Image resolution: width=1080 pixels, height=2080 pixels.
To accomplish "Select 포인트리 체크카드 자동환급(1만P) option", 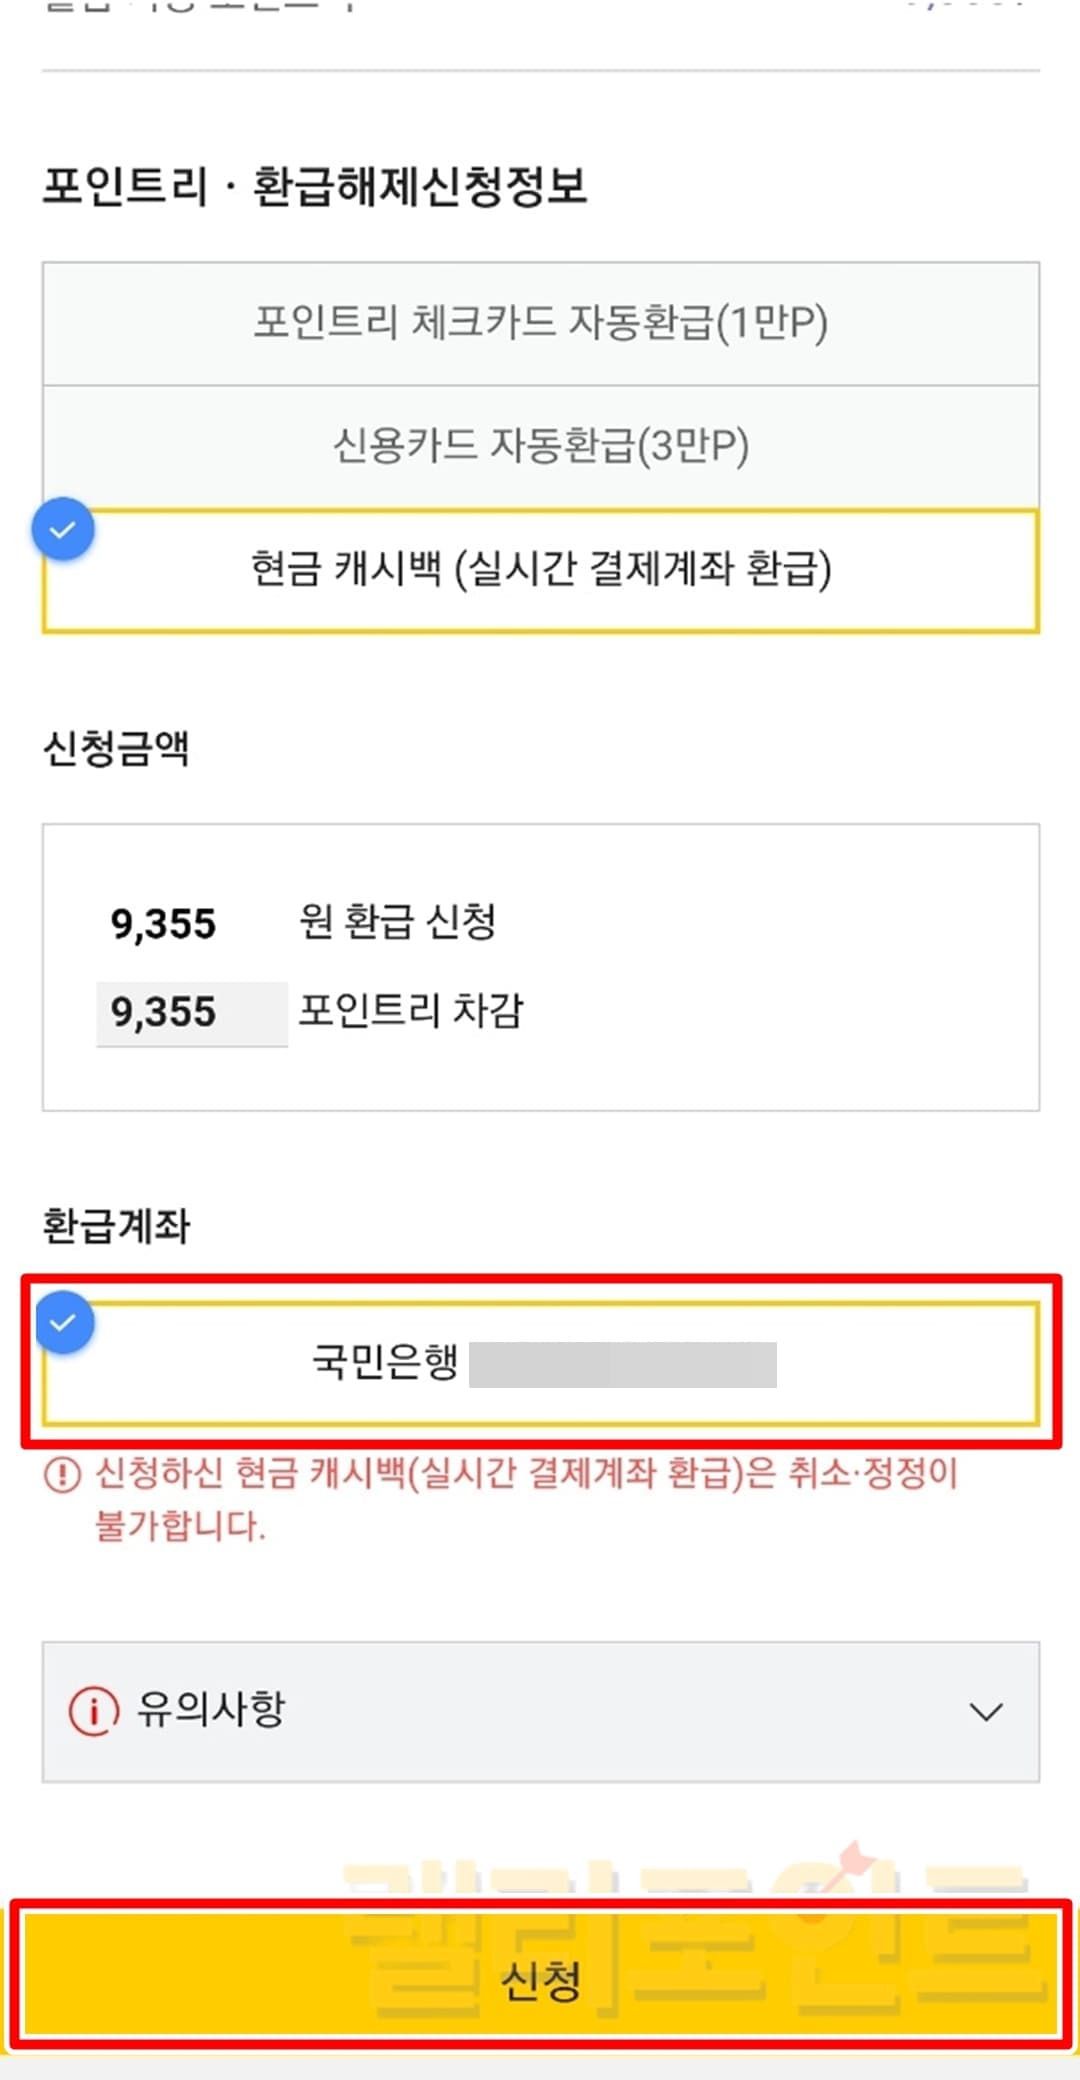I will point(540,323).
